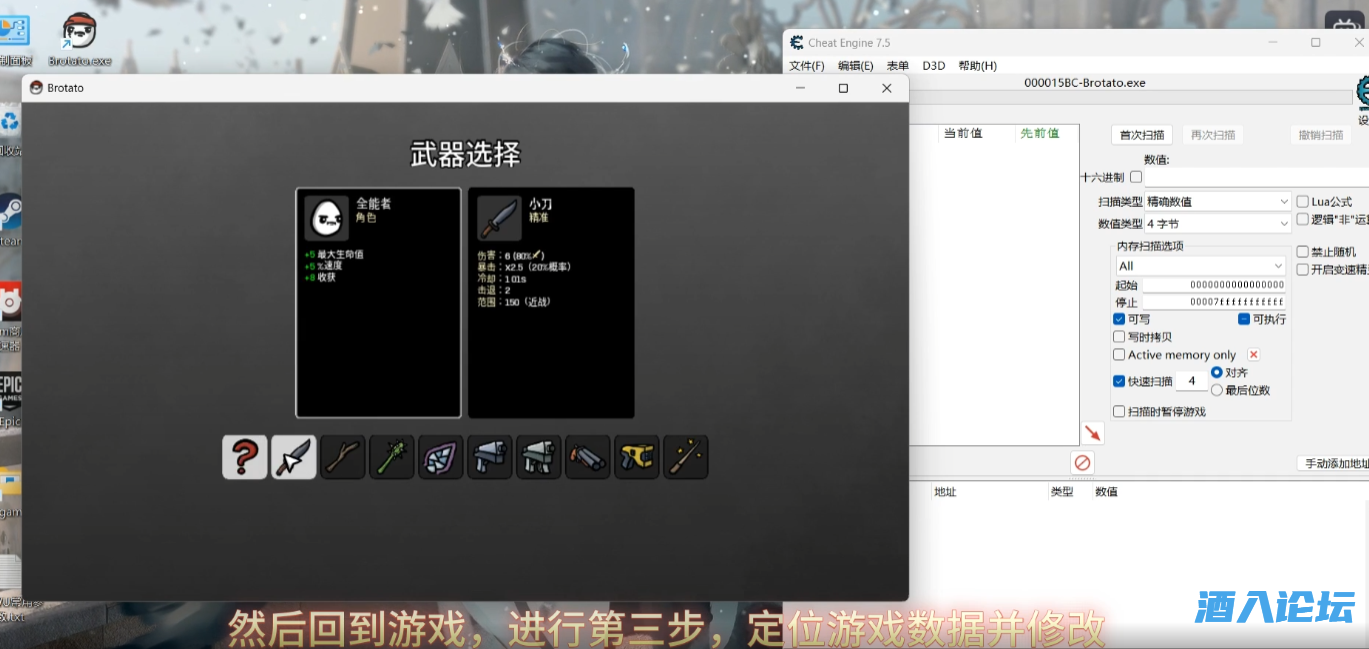Image resolution: width=1369 pixels, height=649 pixels.
Task: Select the green spiked club weapon
Action: point(392,457)
